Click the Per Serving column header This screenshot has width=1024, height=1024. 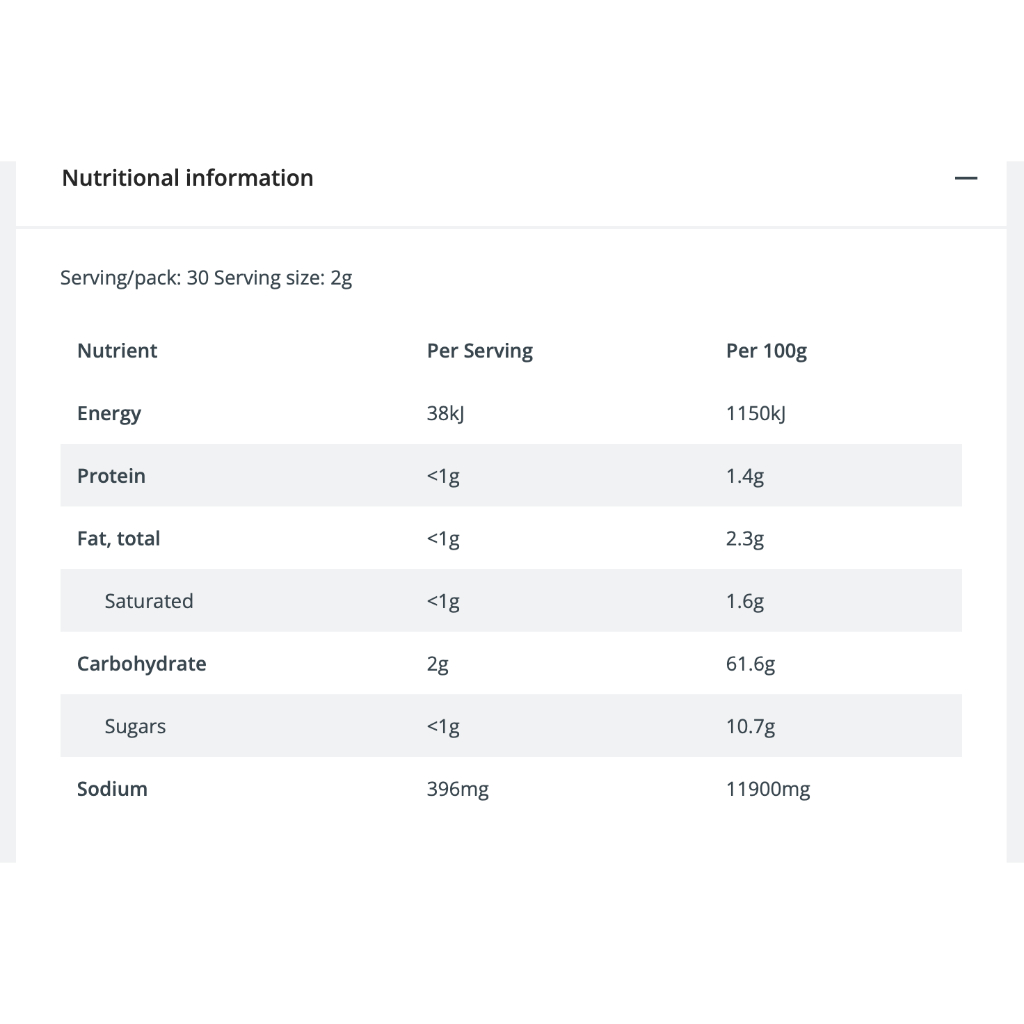479,351
